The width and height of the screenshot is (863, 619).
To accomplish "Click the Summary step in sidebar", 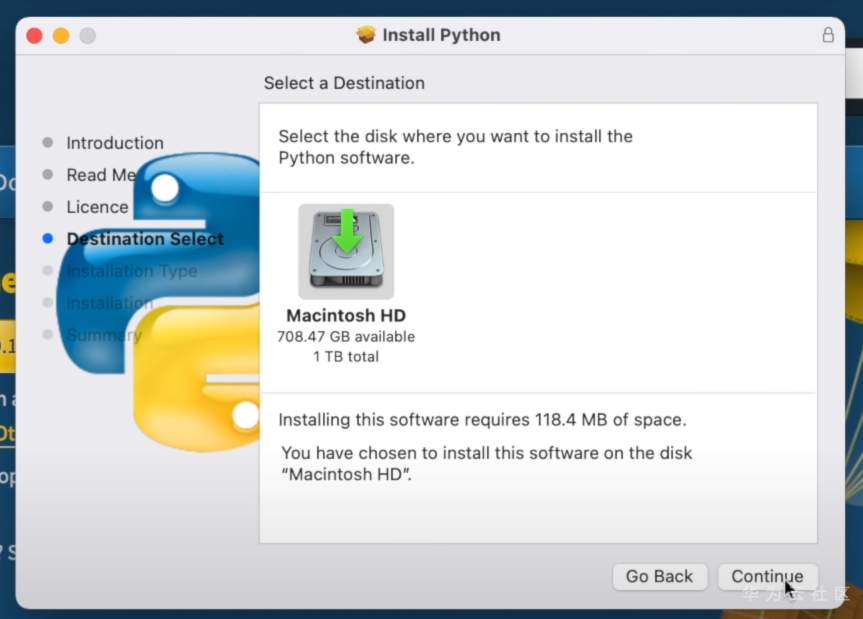I will point(104,335).
